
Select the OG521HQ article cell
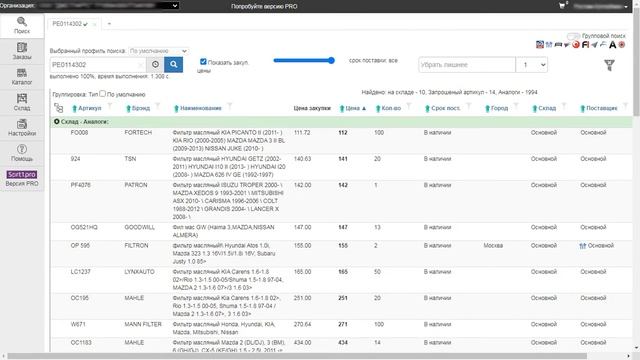click(x=84, y=227)
